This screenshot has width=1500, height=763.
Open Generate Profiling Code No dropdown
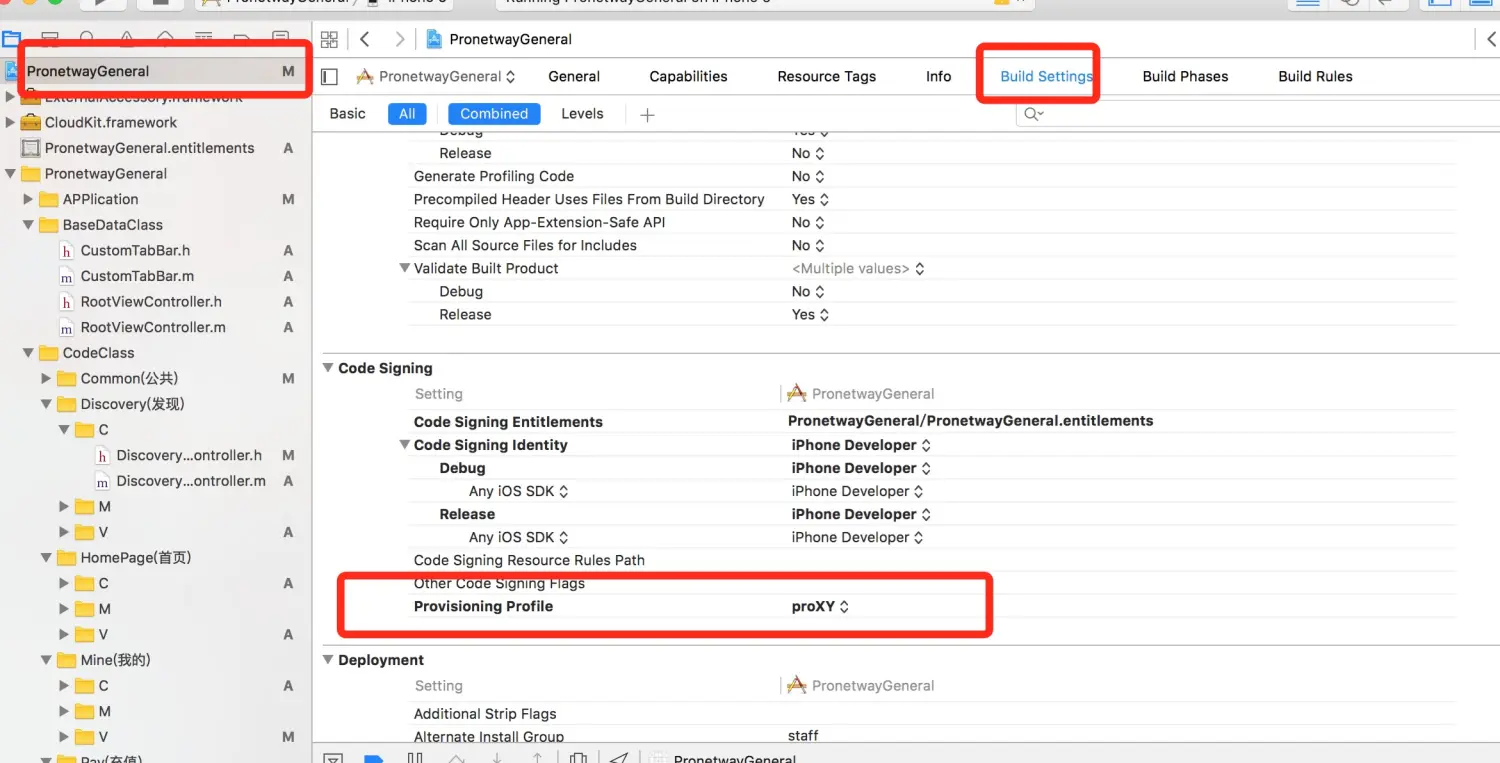[808, 176]
